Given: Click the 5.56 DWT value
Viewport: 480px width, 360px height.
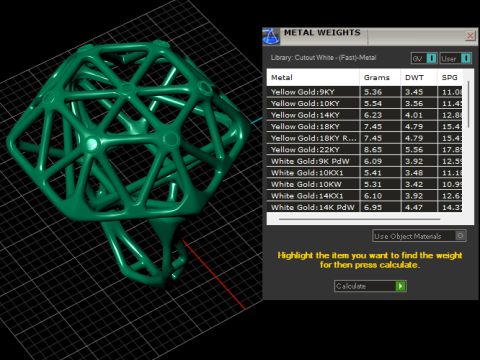Looking at the screenshot, I should click(414, 150).
